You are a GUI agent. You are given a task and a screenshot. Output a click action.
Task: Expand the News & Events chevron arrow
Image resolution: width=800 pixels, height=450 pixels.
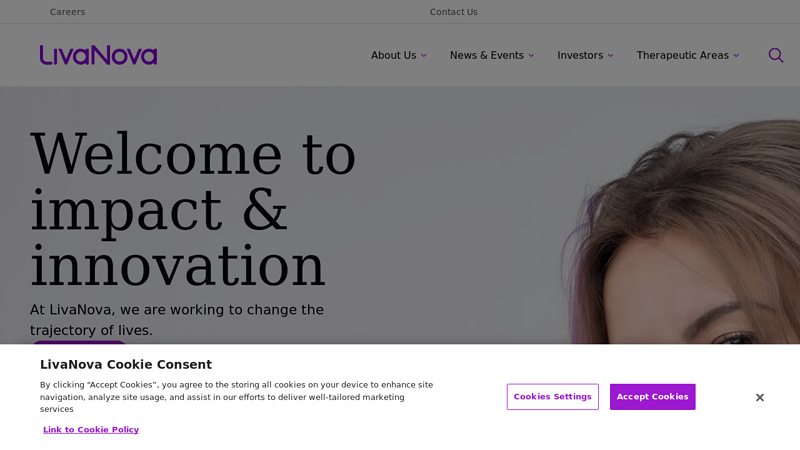click(x=531, y=56)
